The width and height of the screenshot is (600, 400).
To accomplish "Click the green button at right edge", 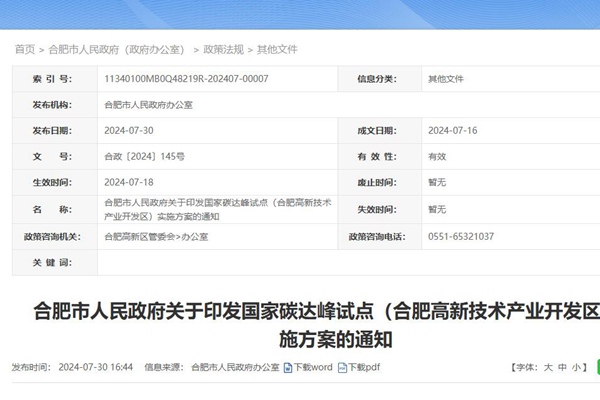I will click(x=596, y=367).
